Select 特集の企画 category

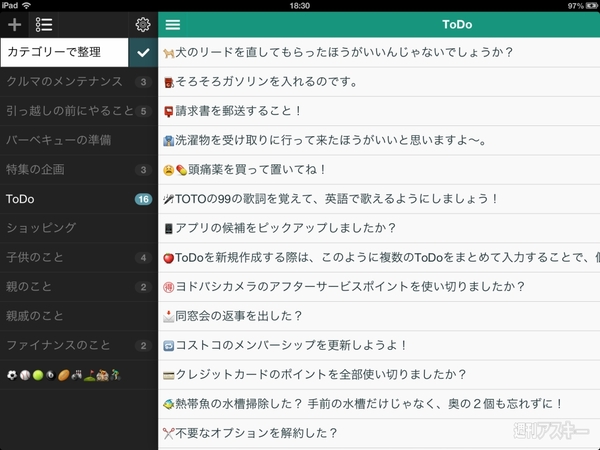pyautogui.click(x=79, y=170)
